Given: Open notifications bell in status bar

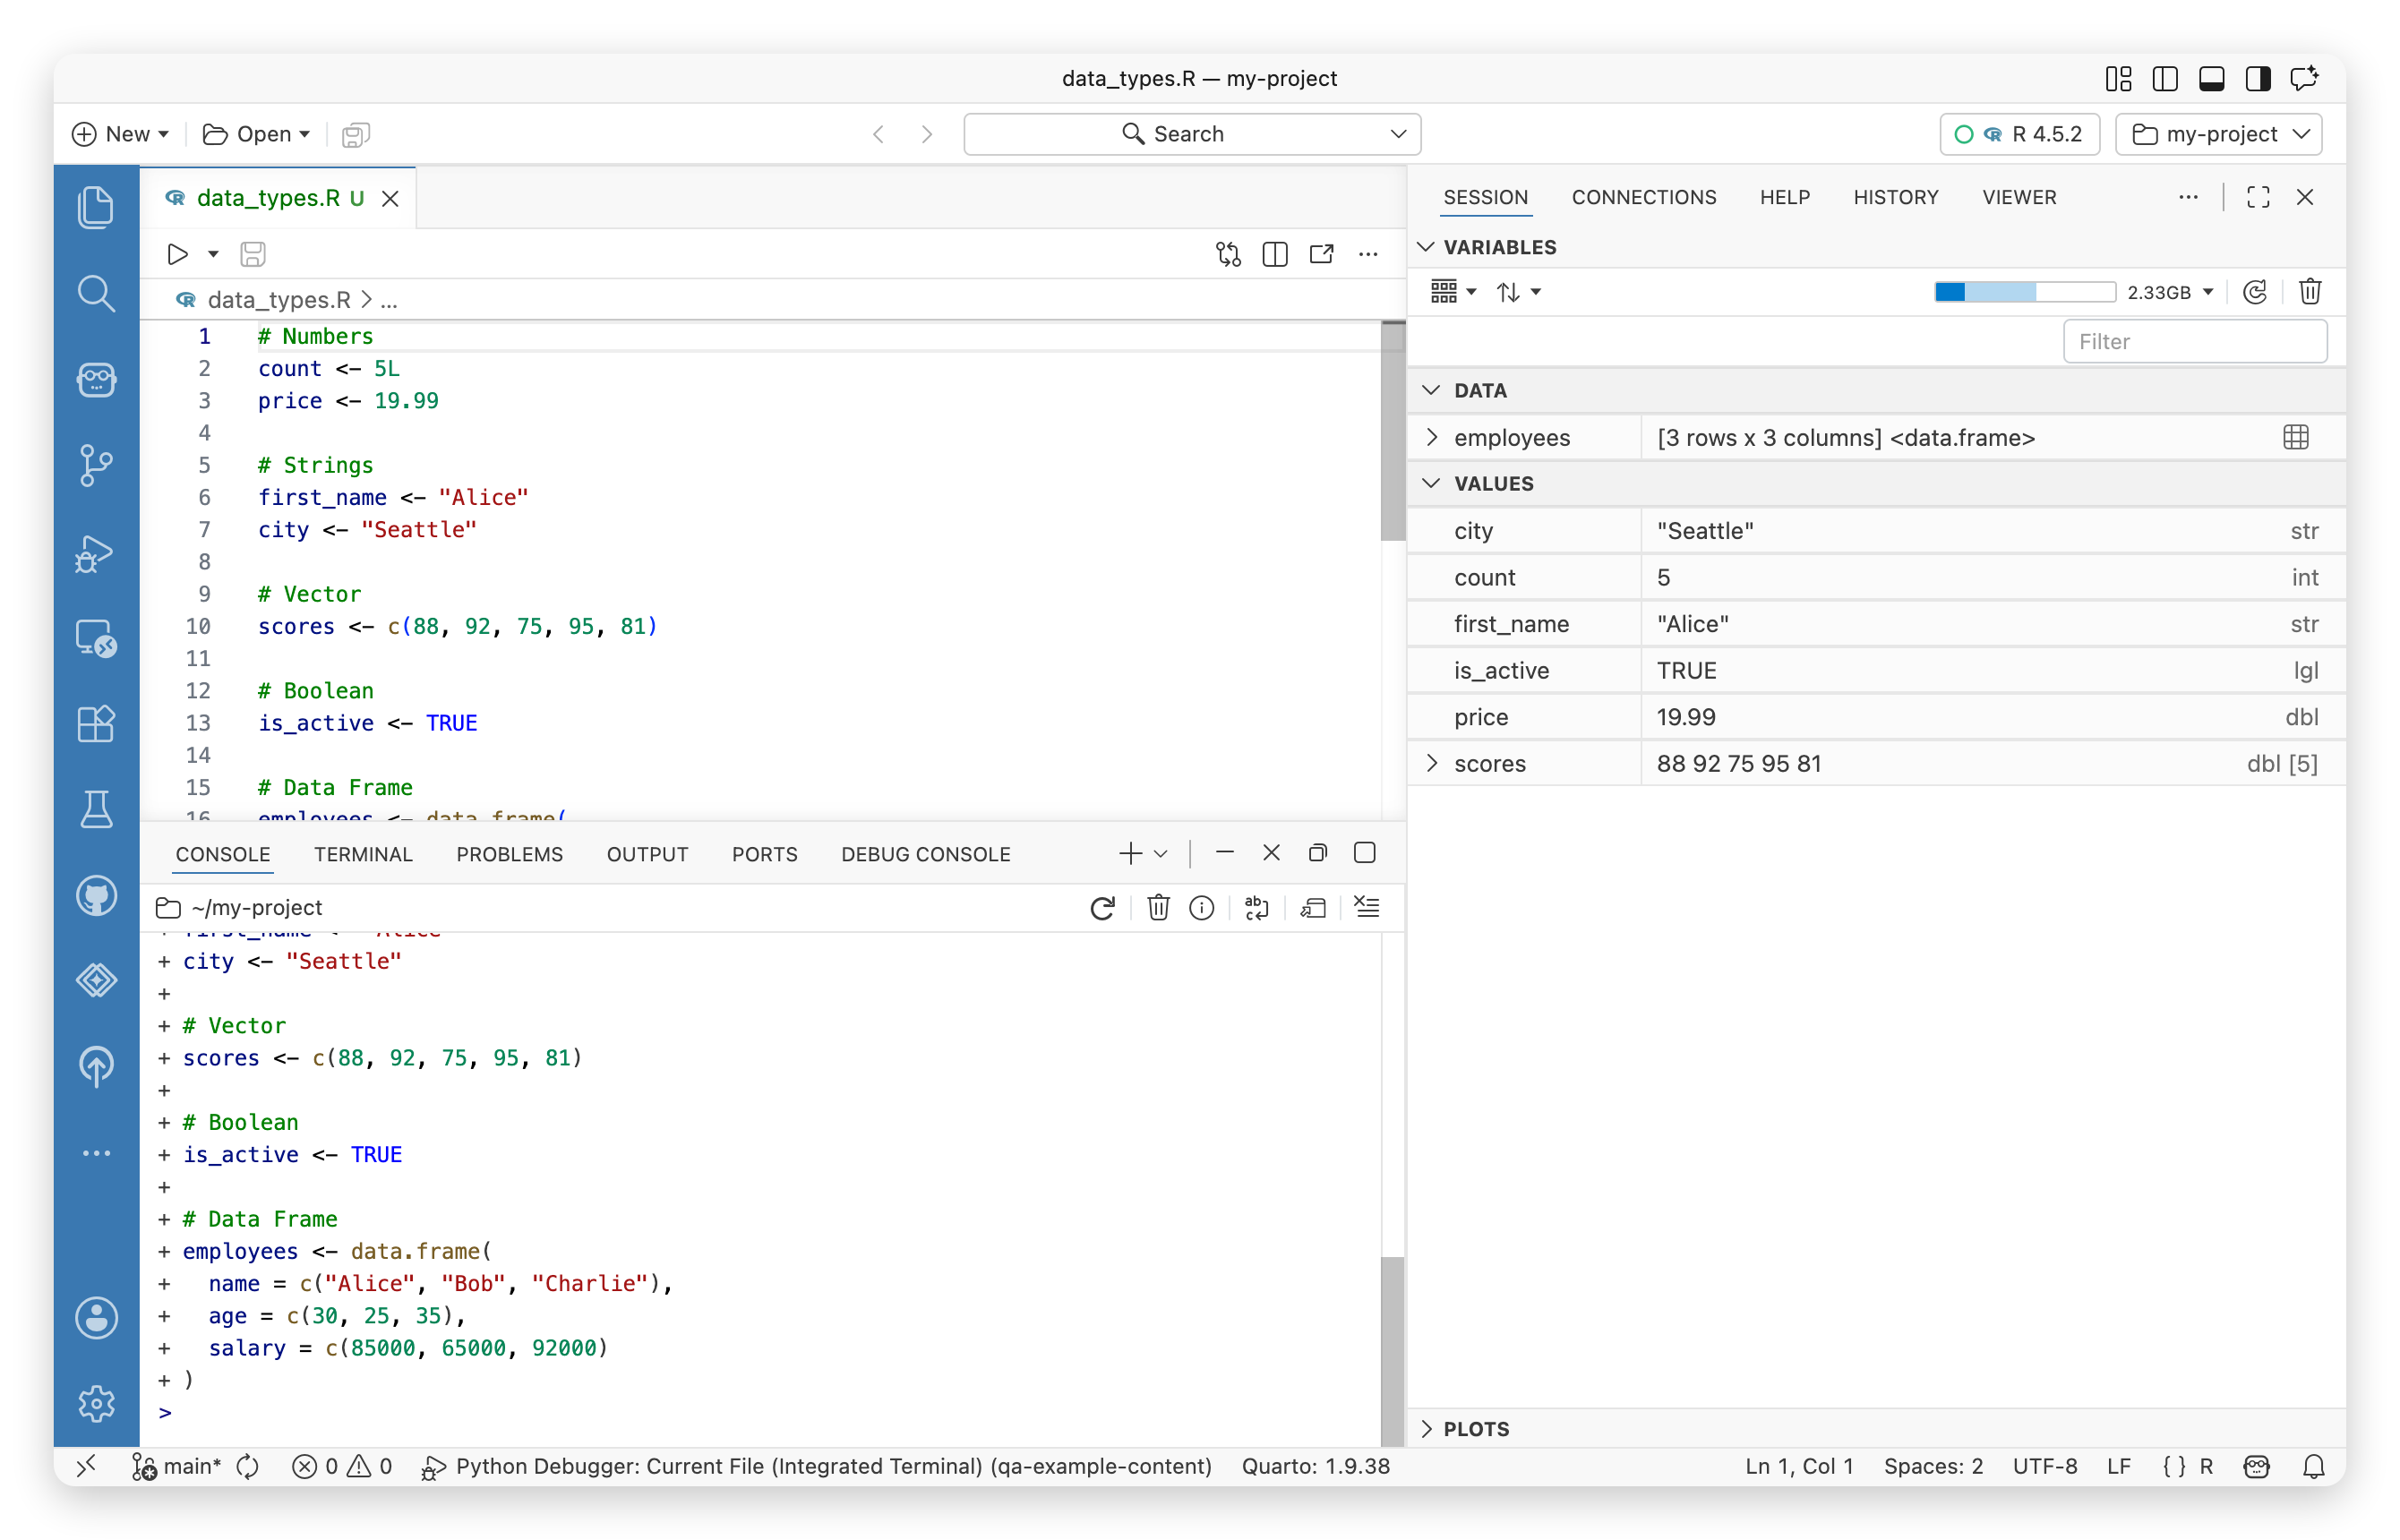Looking at the screenshot, I should 2313,1466.
